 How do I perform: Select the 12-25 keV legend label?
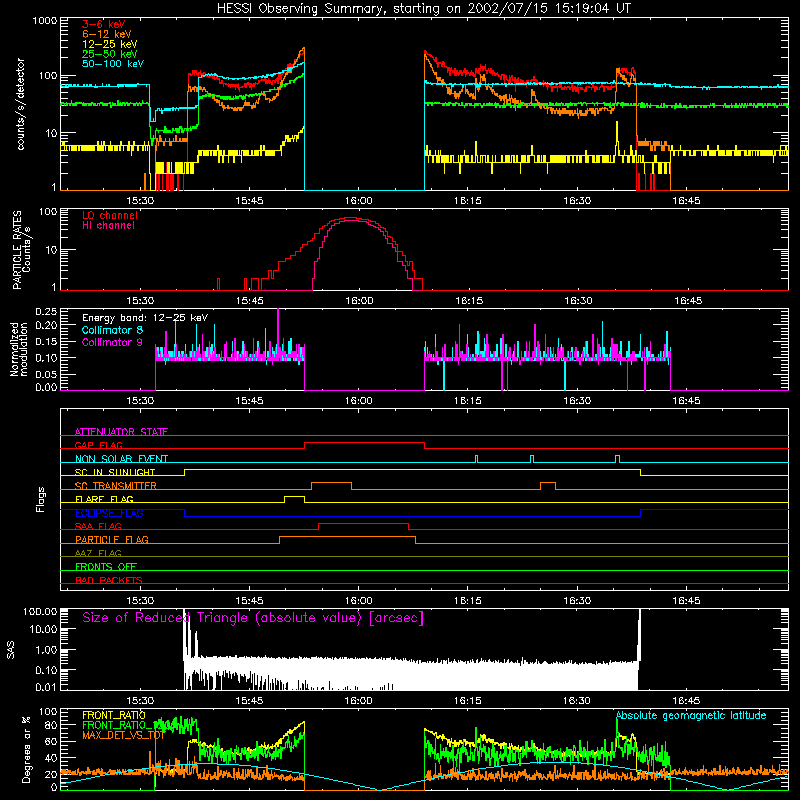110,44
